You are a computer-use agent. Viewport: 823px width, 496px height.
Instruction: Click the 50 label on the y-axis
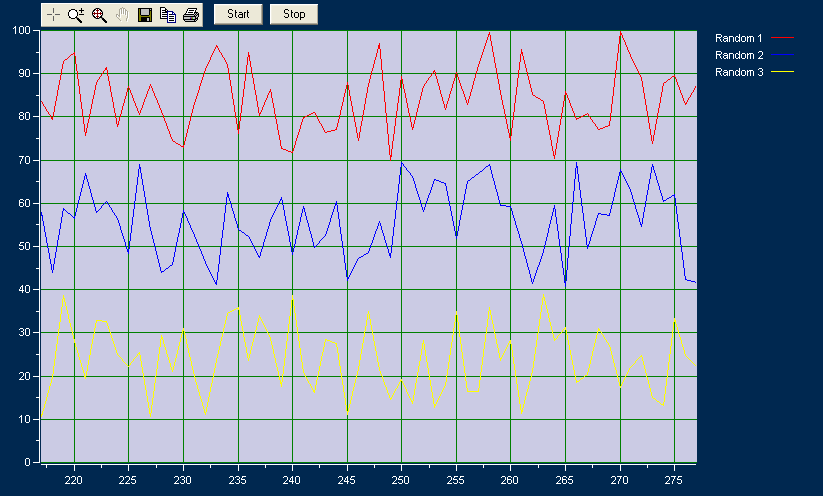pos(25,247)
